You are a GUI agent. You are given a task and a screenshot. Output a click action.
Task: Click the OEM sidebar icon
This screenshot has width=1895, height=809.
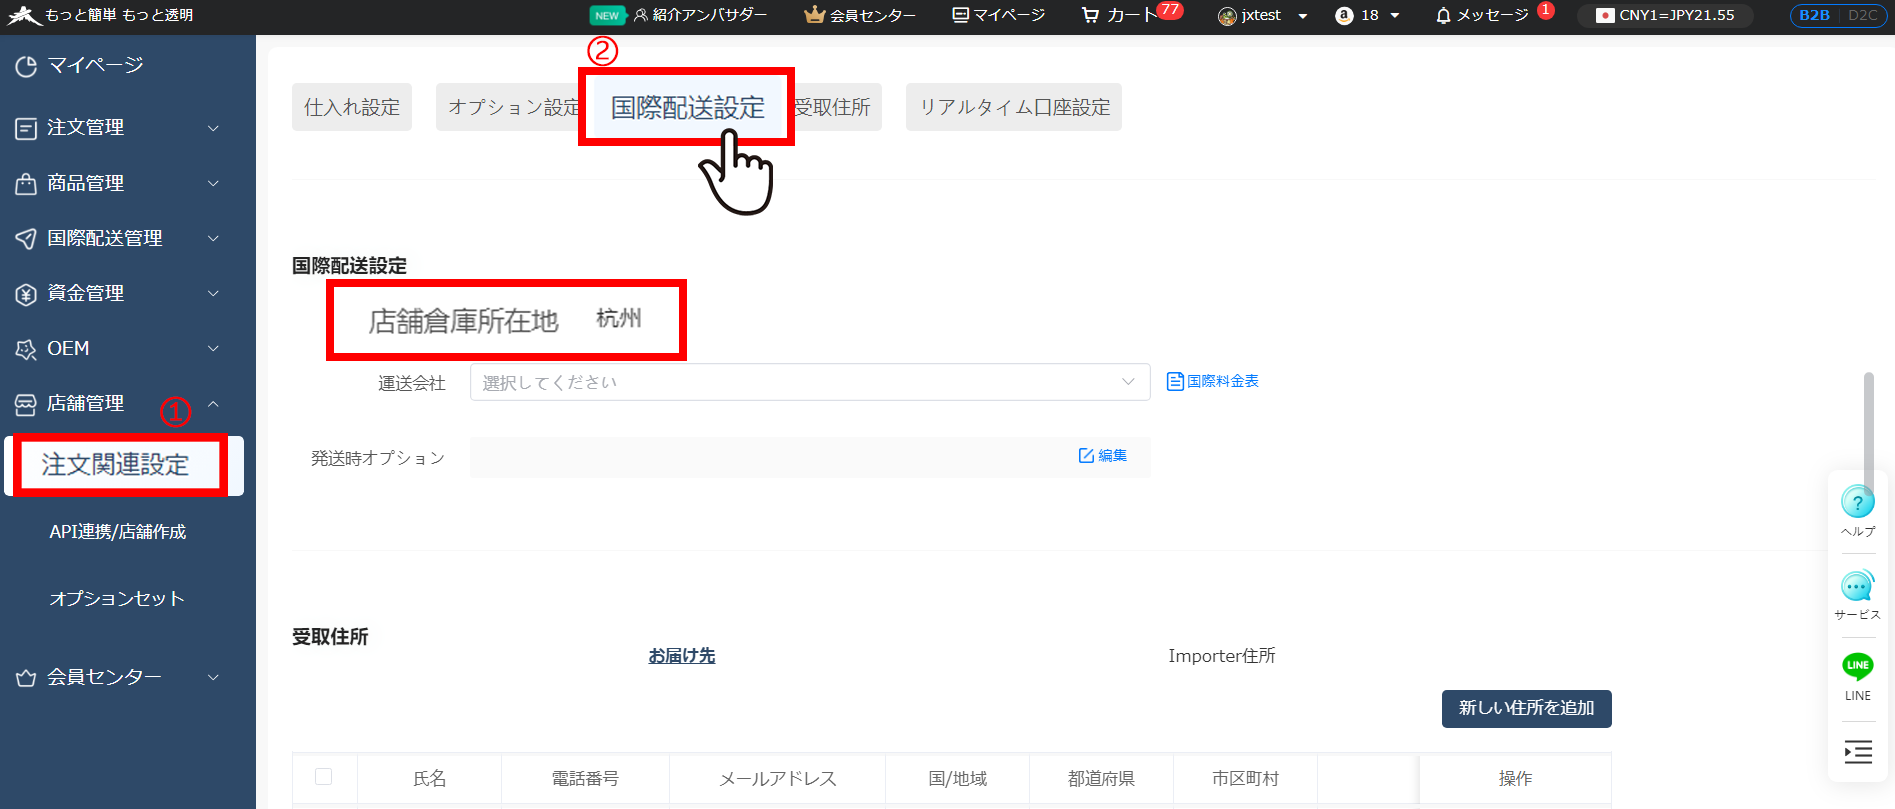pos(26,349)
